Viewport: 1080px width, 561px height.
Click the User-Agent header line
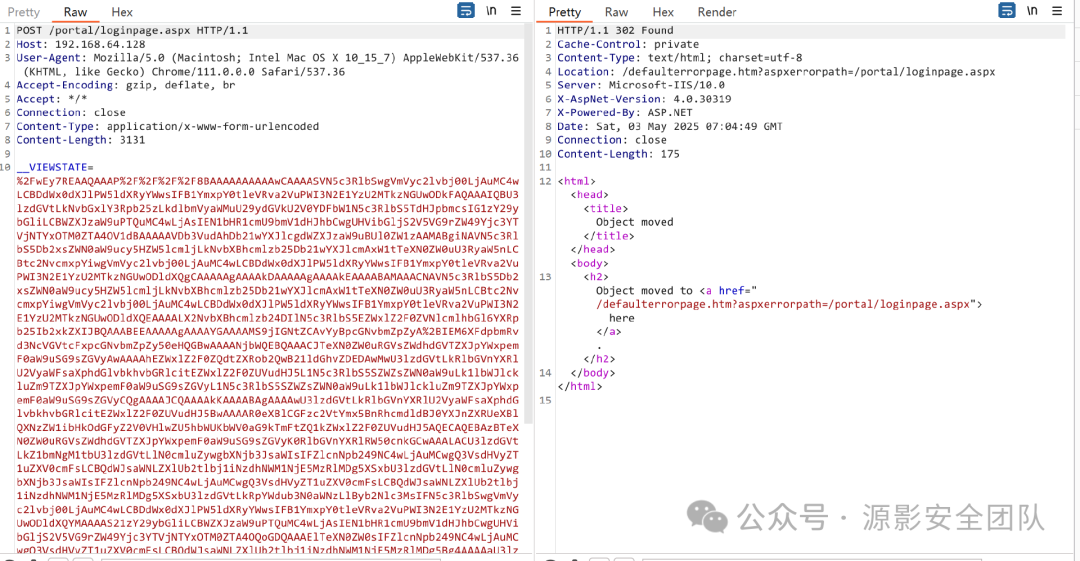267,65
